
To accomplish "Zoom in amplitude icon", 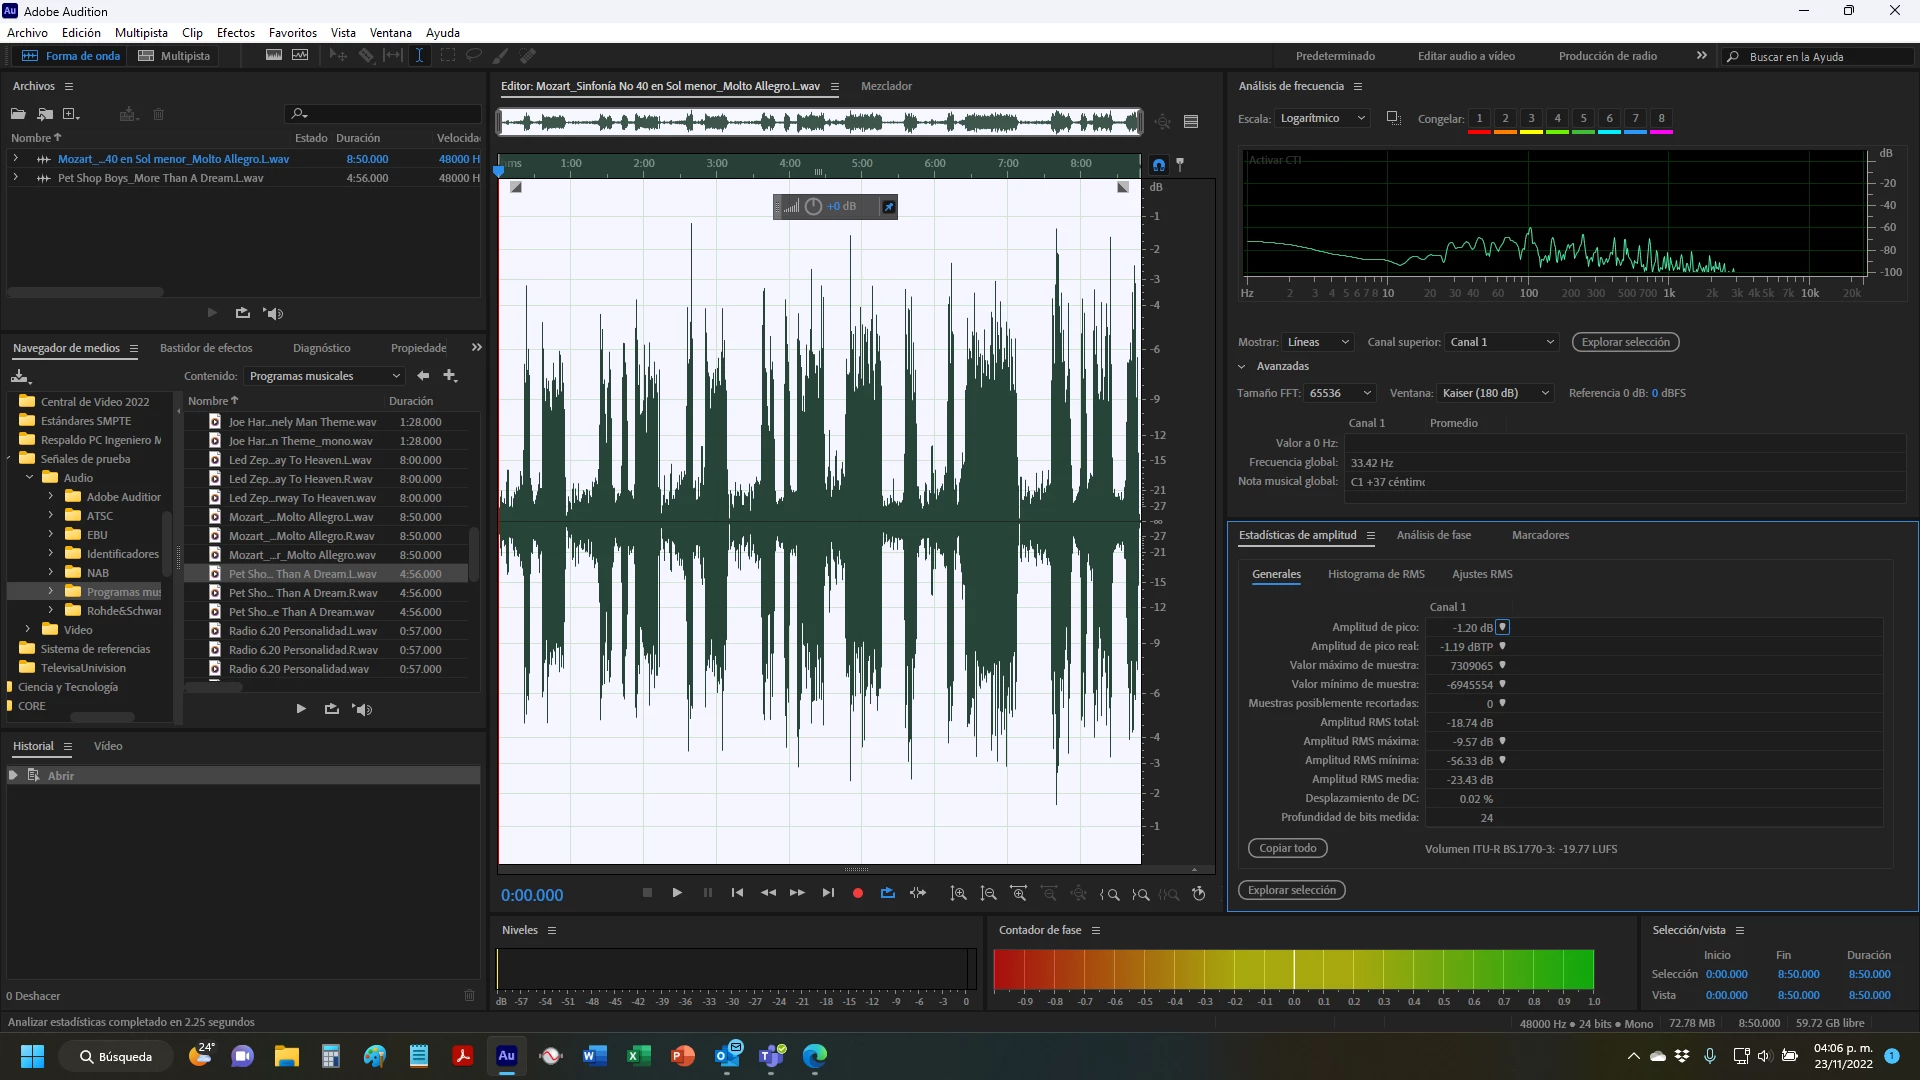I will [958, 894].
